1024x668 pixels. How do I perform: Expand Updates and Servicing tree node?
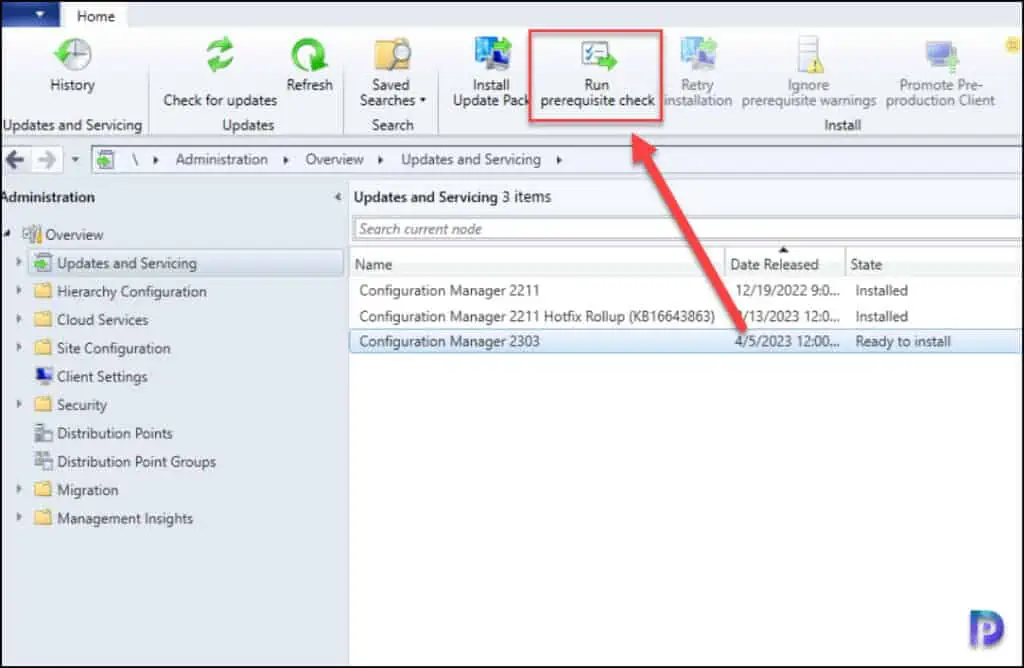coord(18,262)
